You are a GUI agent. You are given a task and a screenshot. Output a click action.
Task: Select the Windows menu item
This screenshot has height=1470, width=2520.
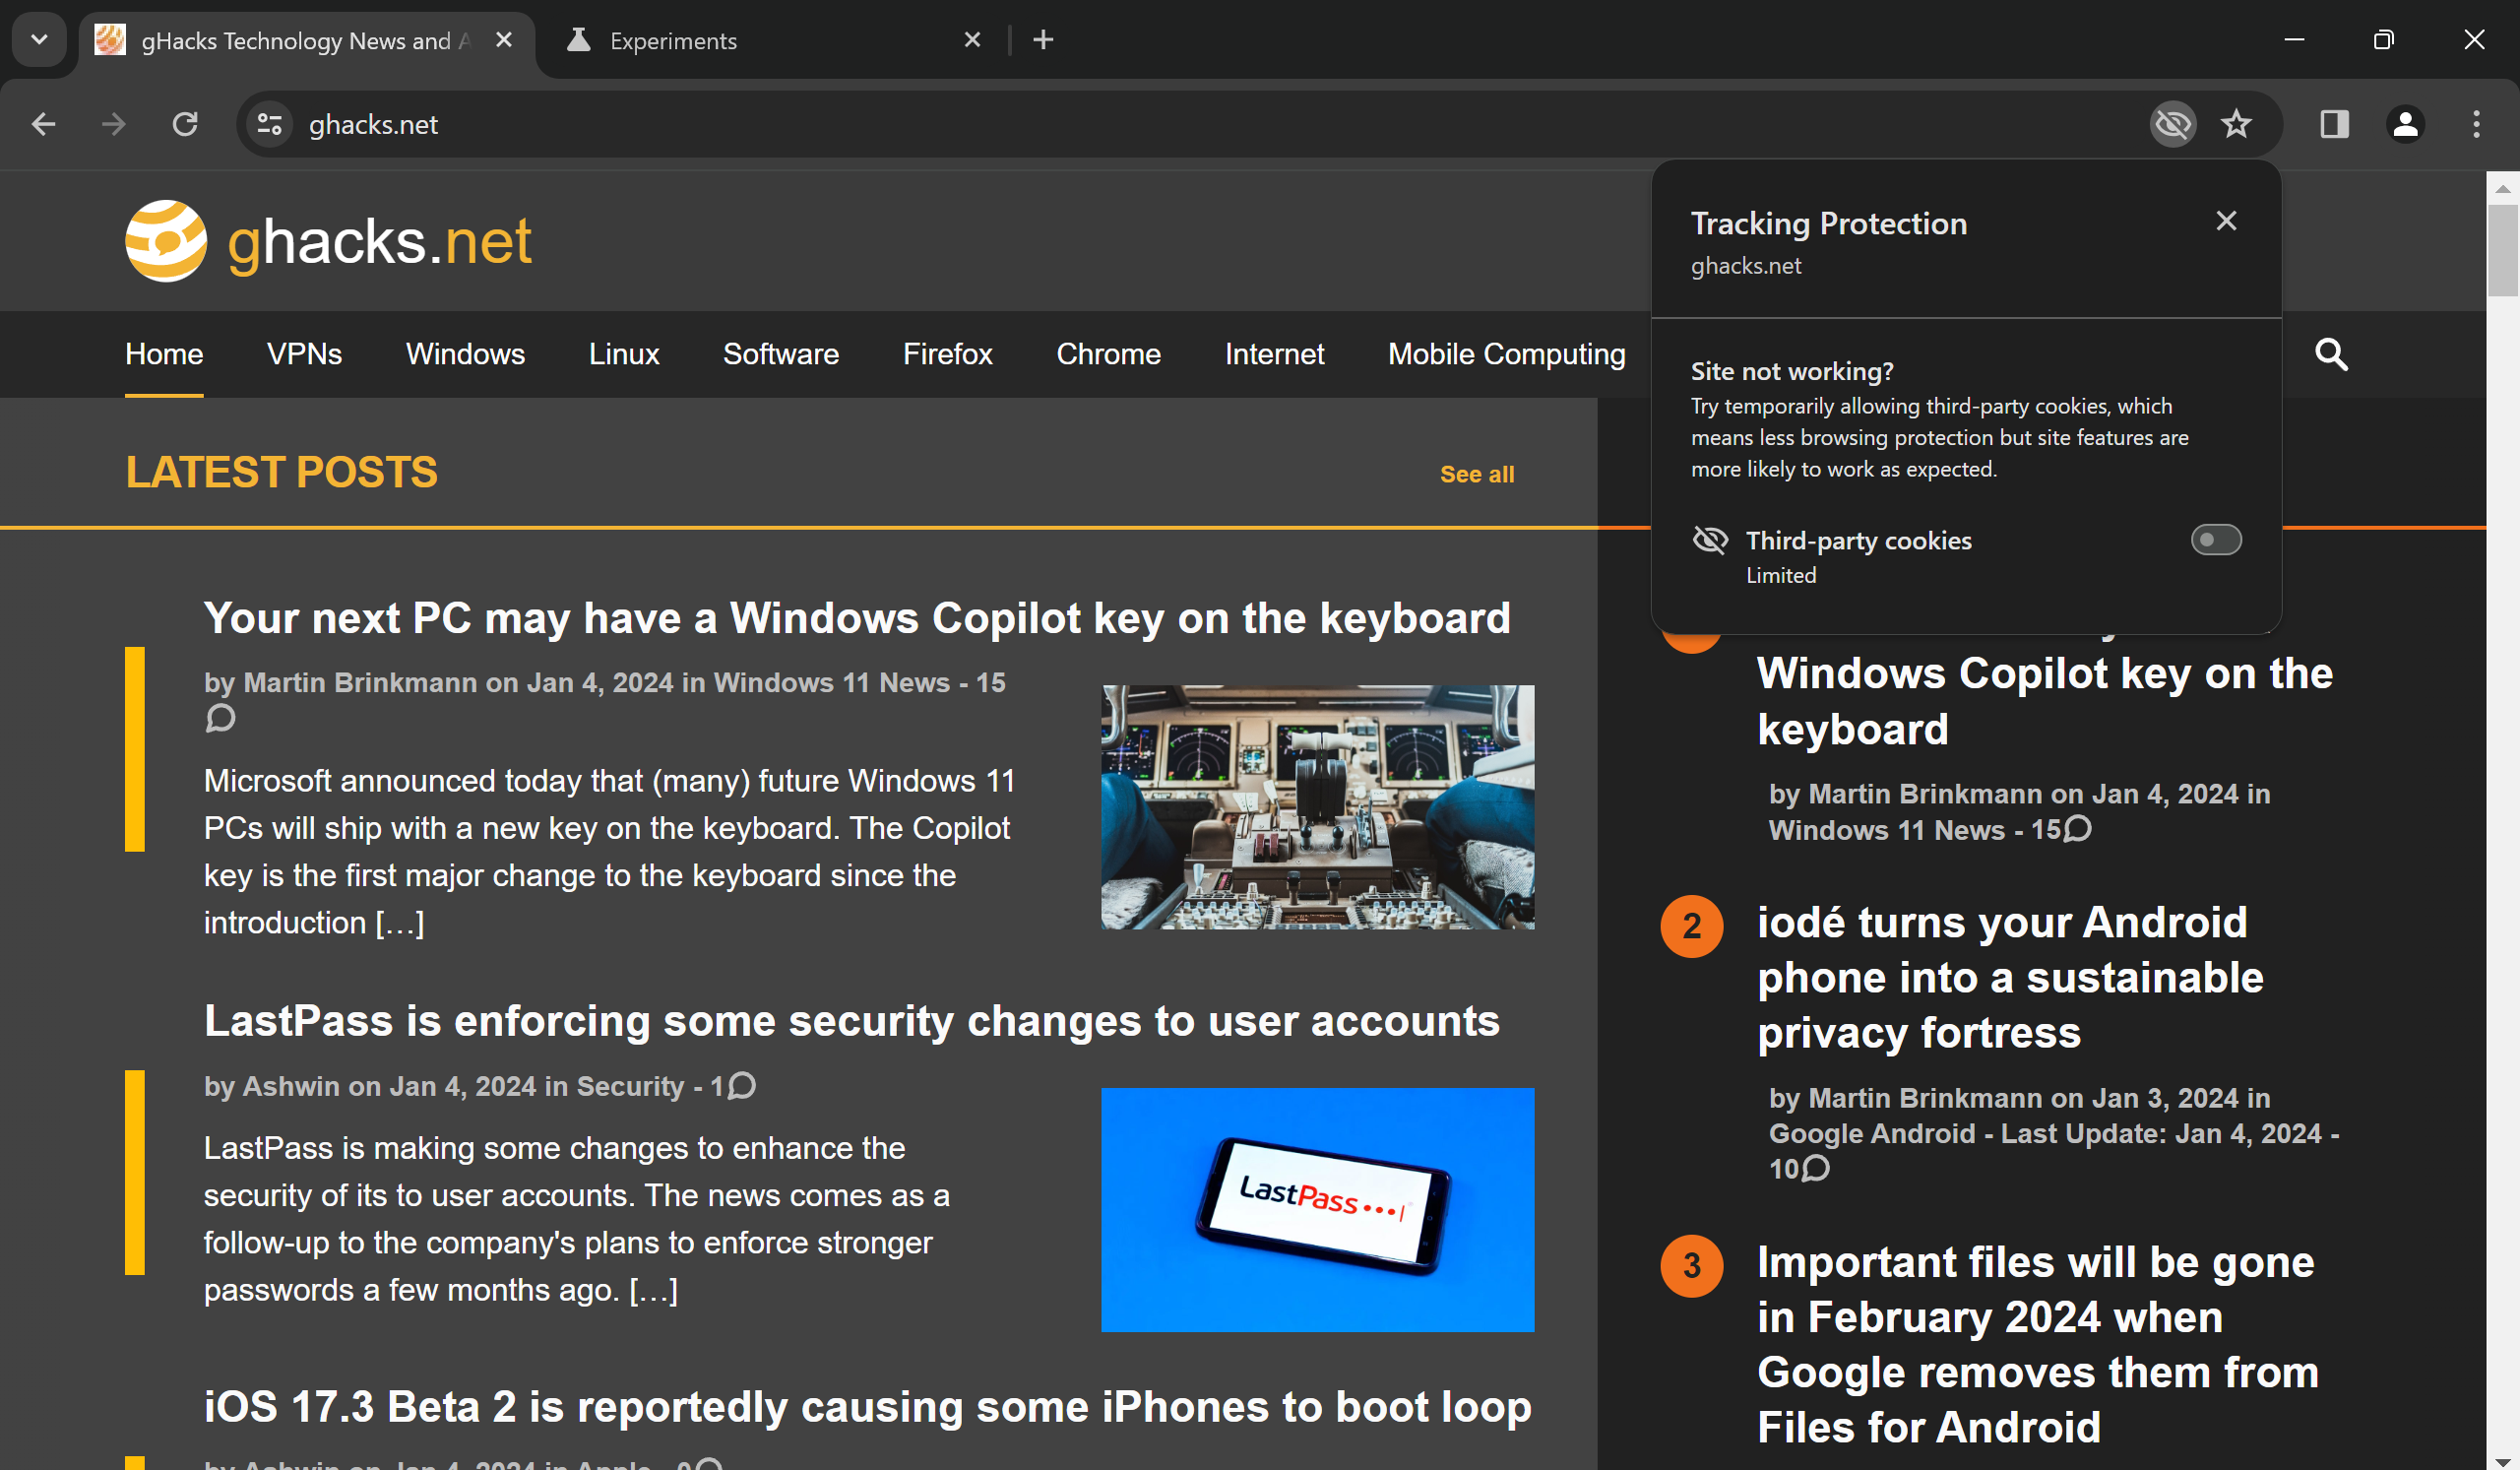pyautogui.click(x=465, y=354)
